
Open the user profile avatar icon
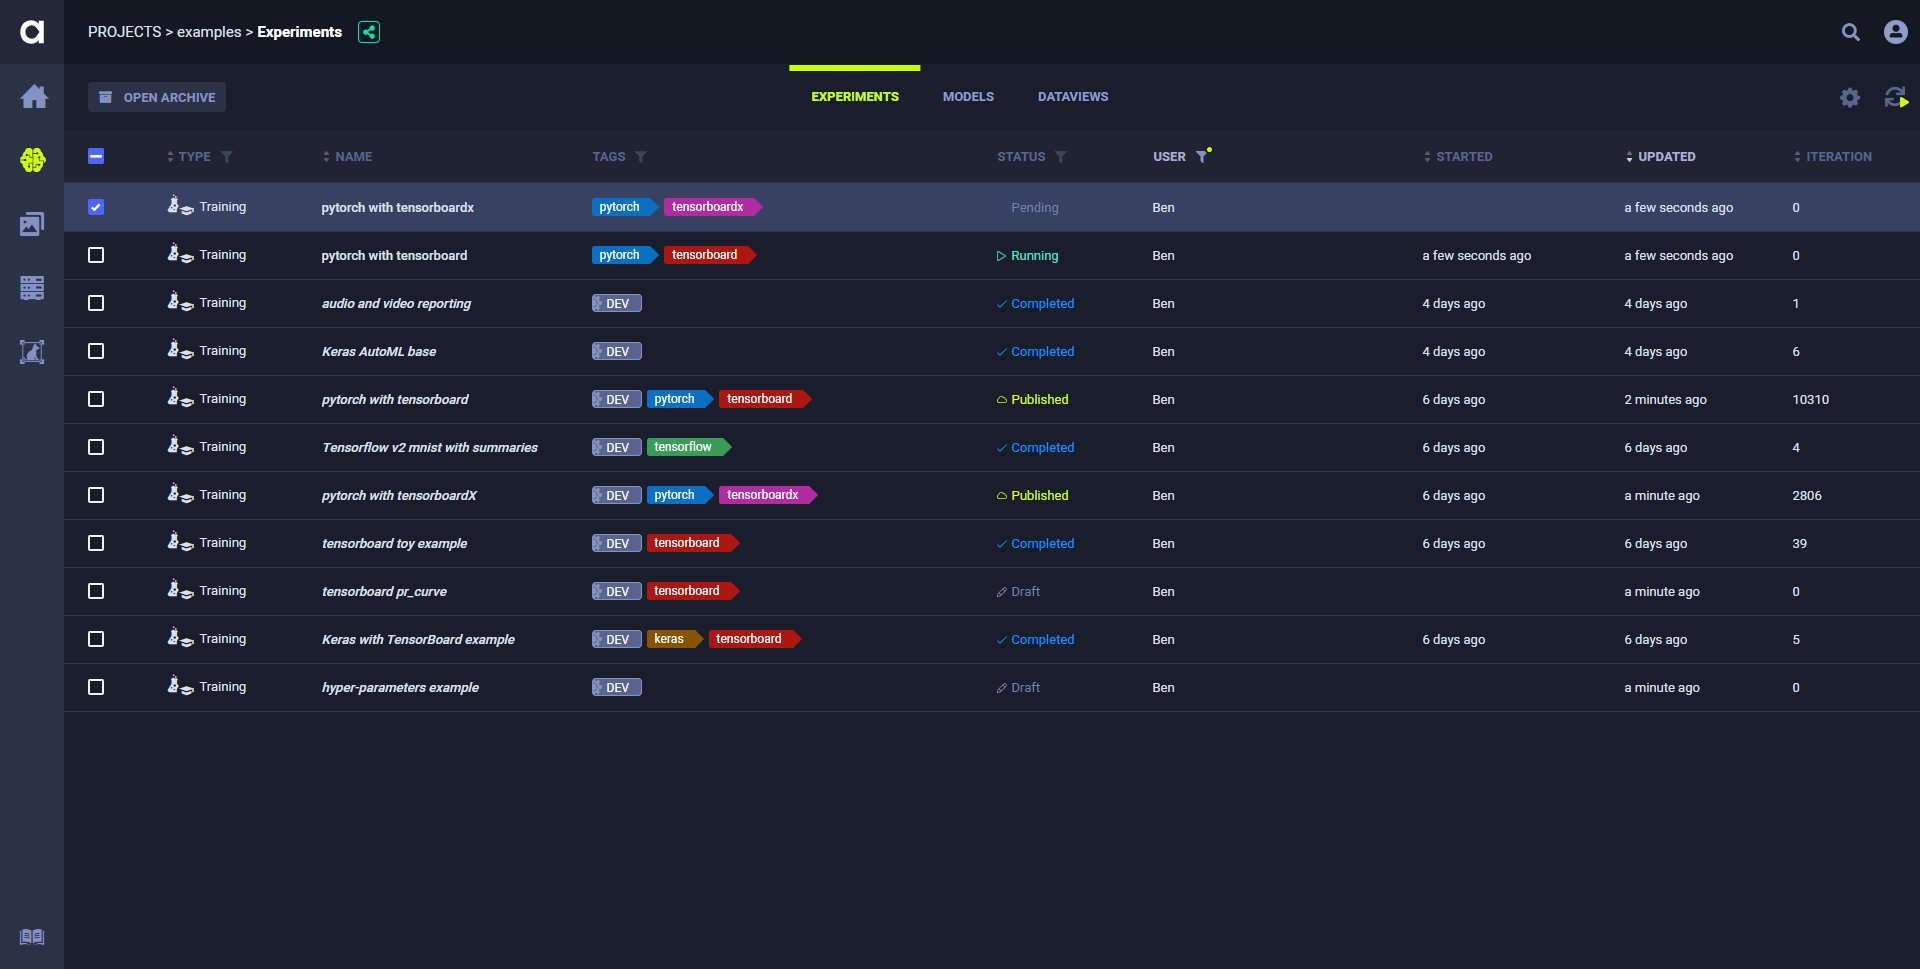[x=1895, y=32]
